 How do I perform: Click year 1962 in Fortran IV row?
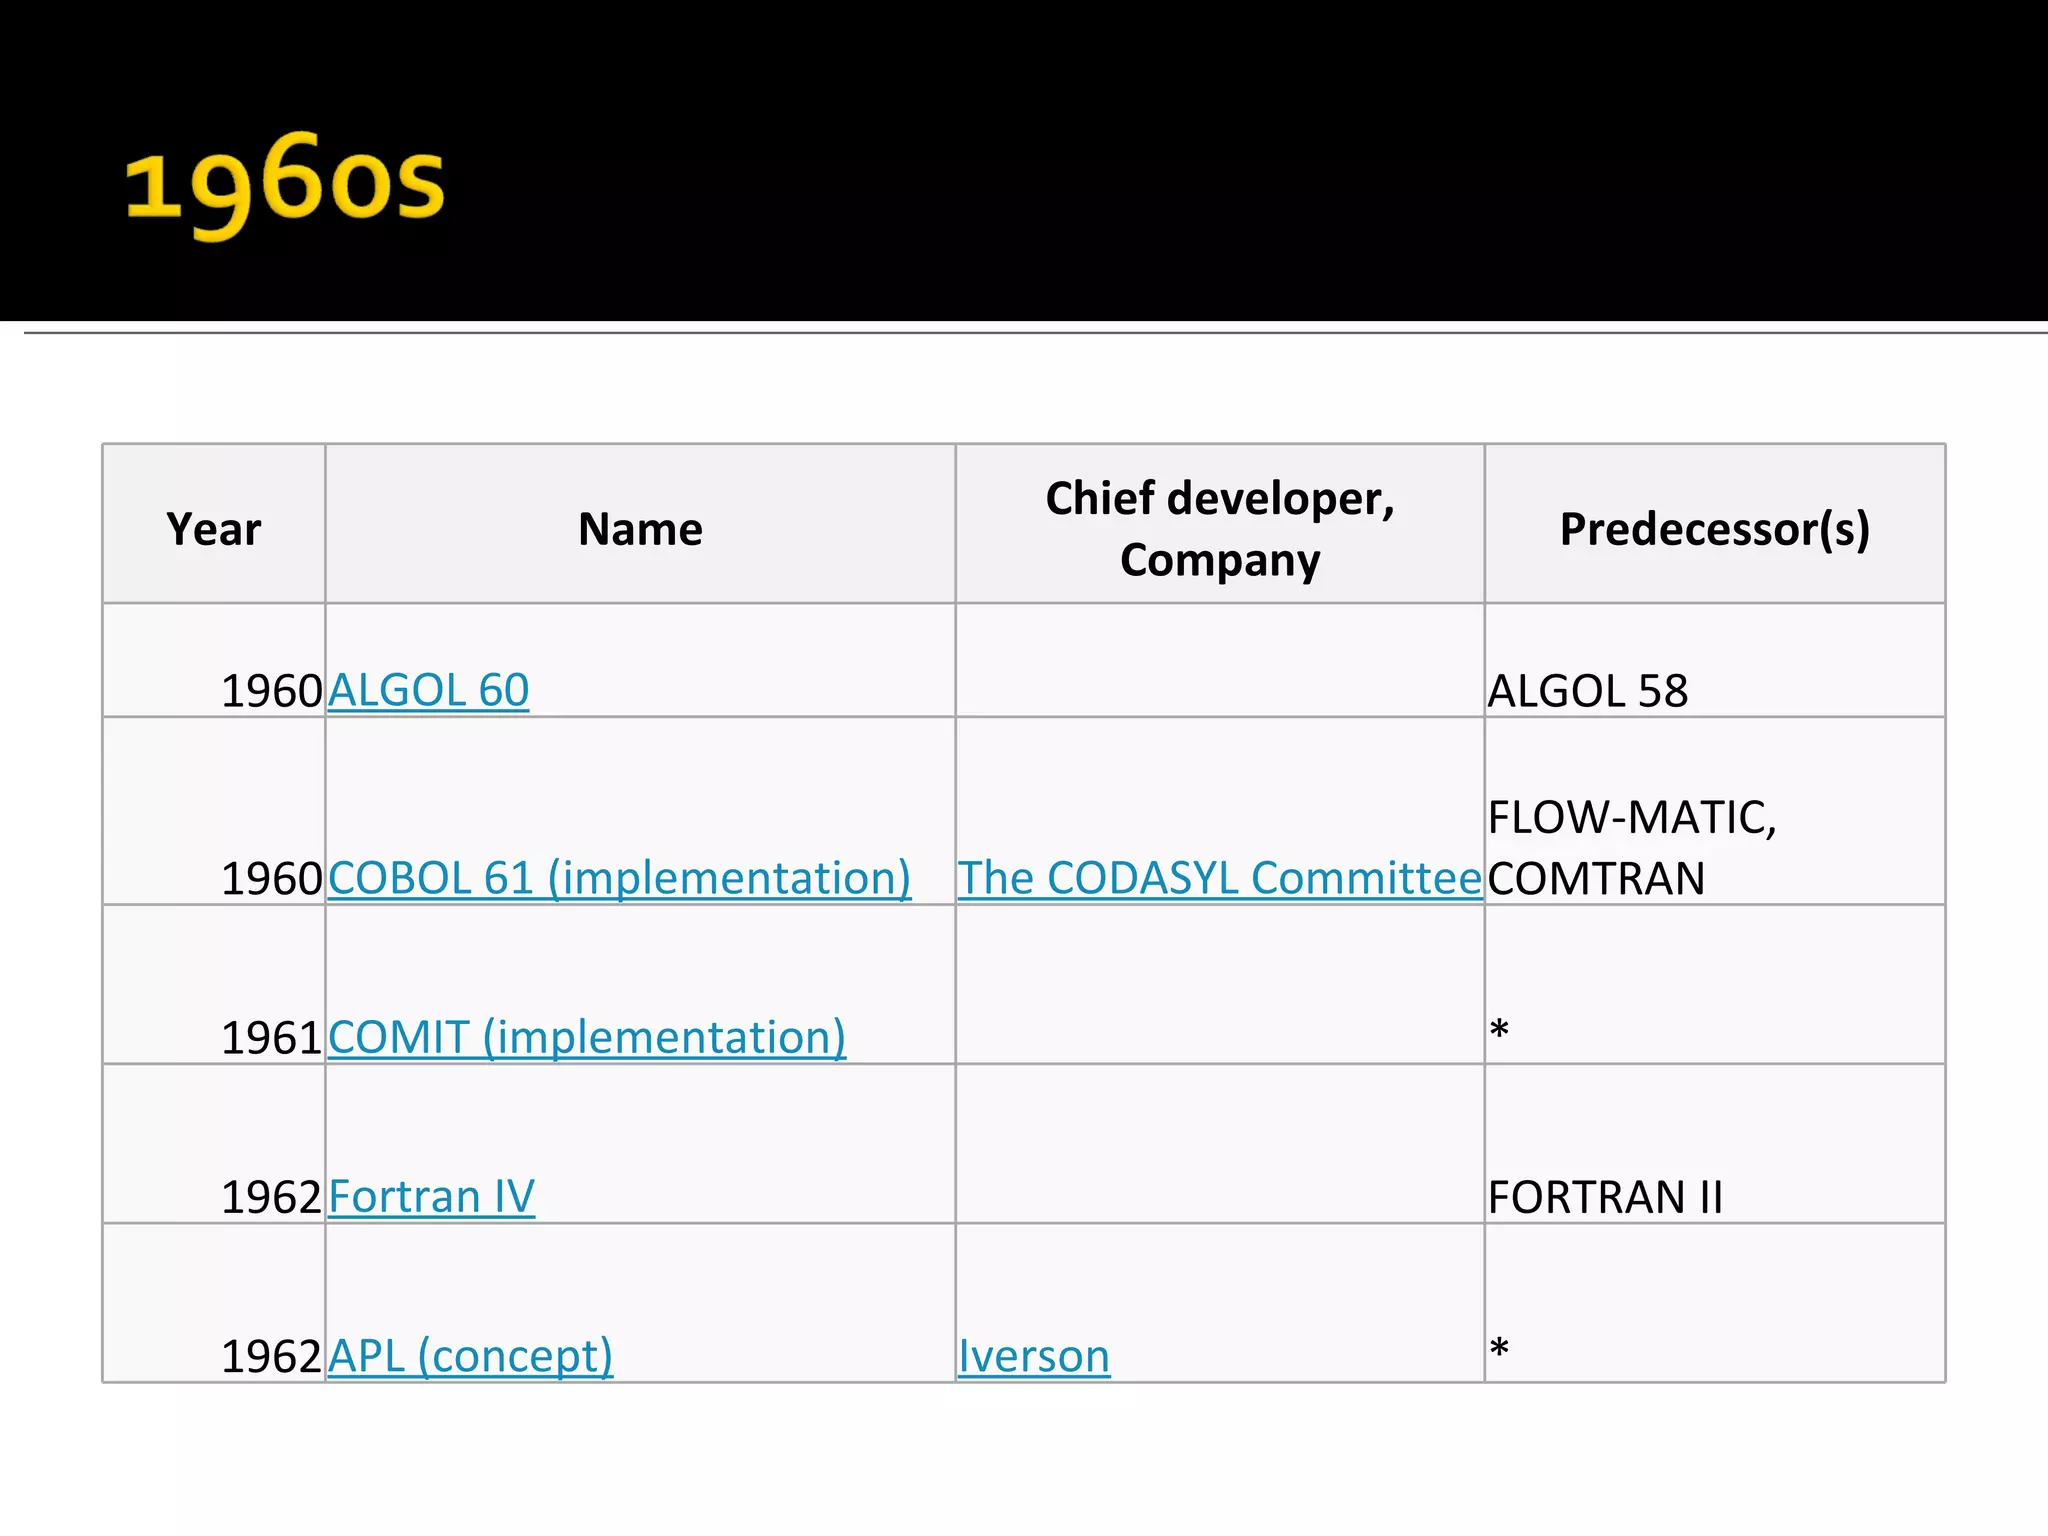click(x=271, y=1197)
